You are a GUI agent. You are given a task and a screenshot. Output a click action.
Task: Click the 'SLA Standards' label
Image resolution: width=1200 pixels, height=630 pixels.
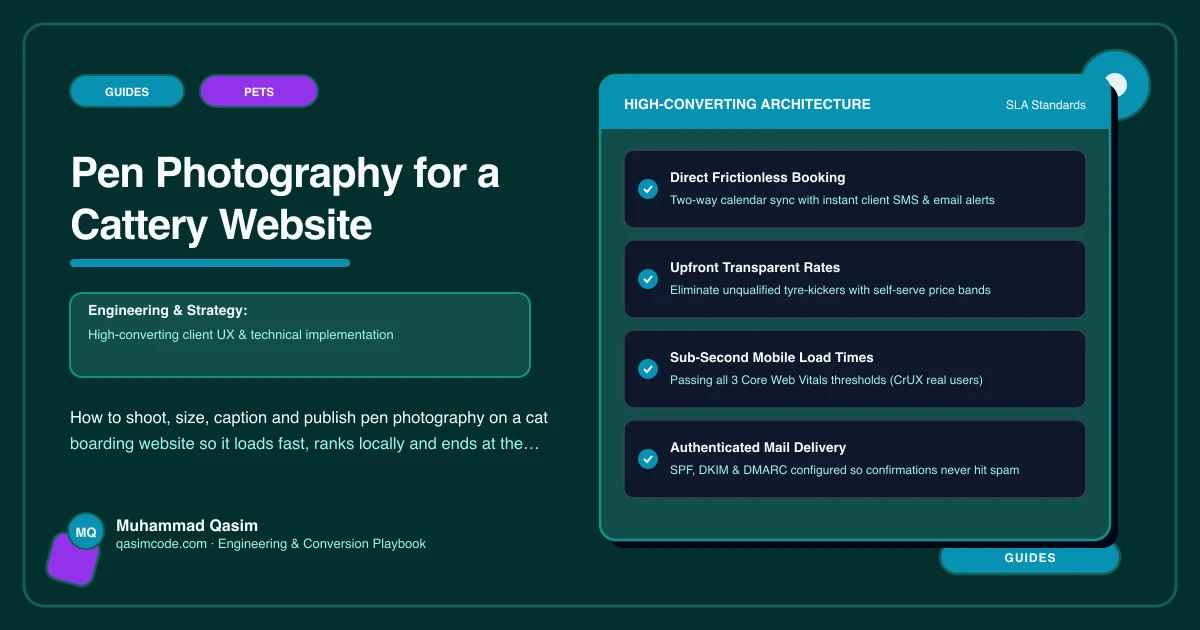[1046, 105]
